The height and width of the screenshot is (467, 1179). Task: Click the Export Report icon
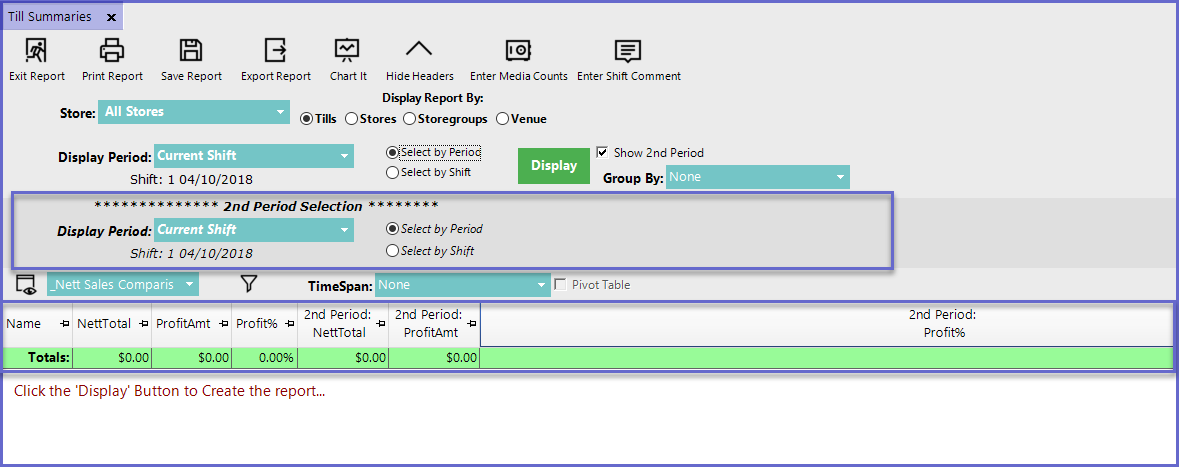275,51
